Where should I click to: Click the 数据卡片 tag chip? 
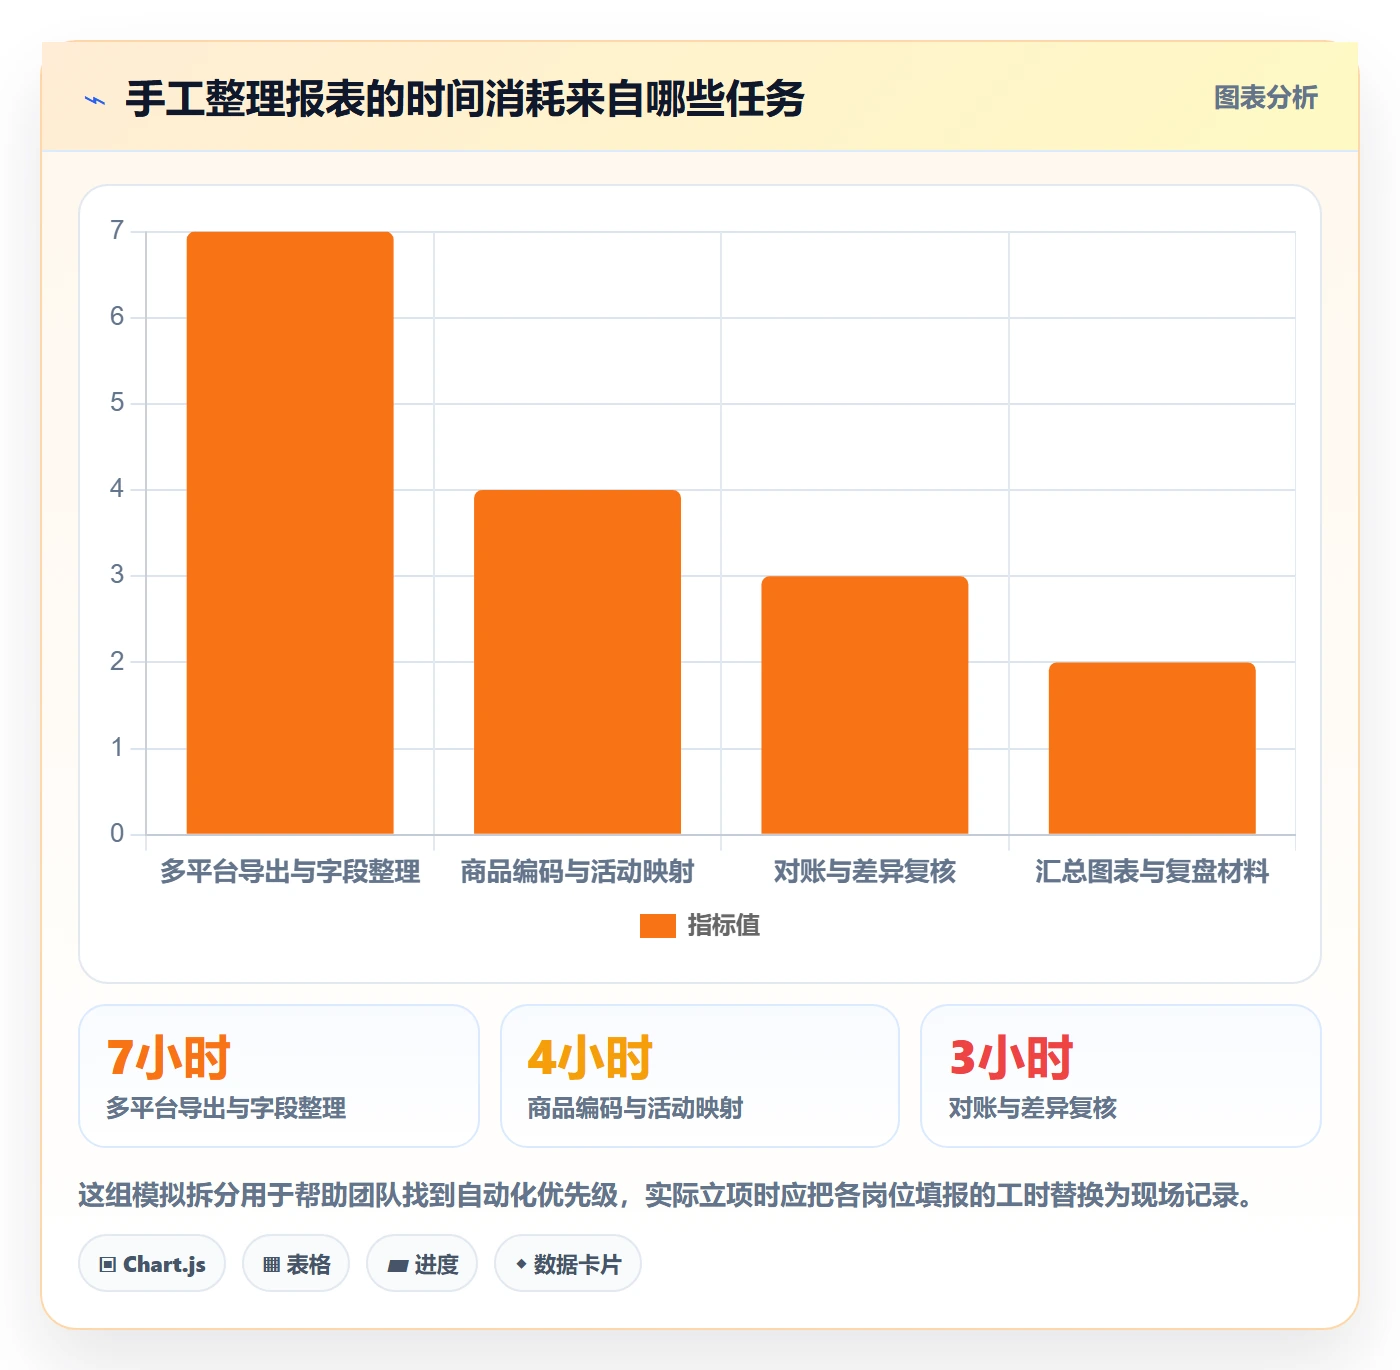point(568,1264)
